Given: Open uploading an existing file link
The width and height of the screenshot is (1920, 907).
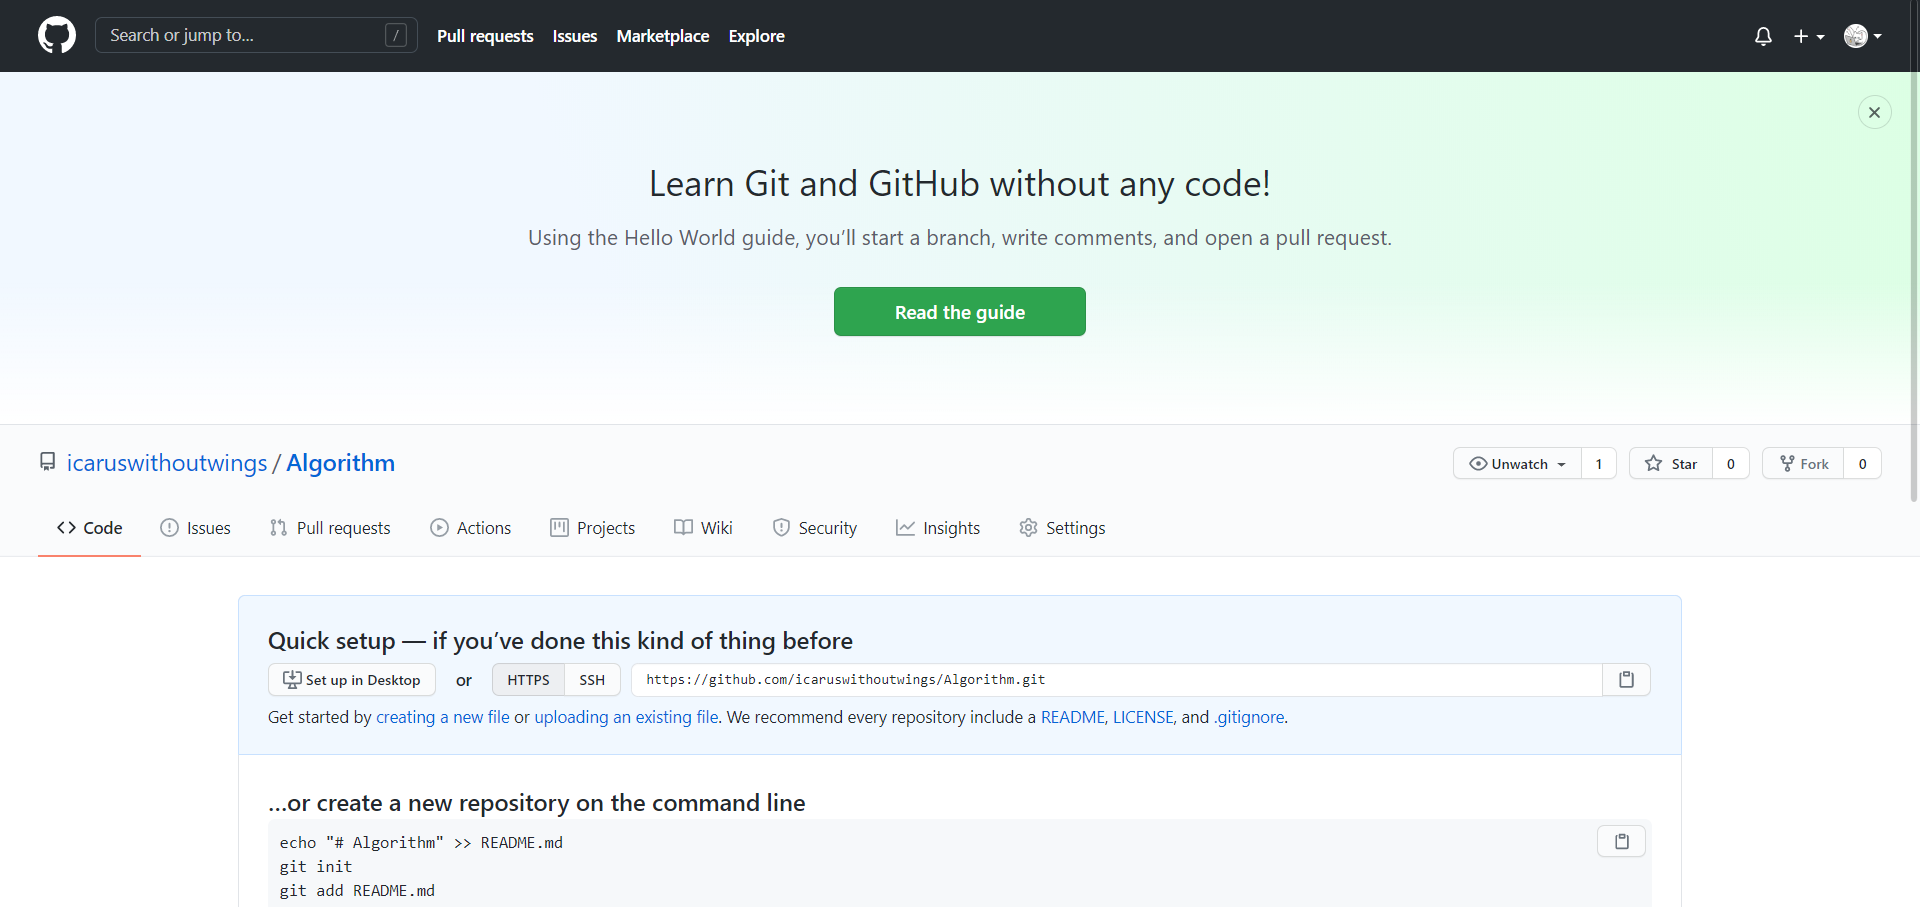Looking at the screenshot, I should (x=626, y=717).
